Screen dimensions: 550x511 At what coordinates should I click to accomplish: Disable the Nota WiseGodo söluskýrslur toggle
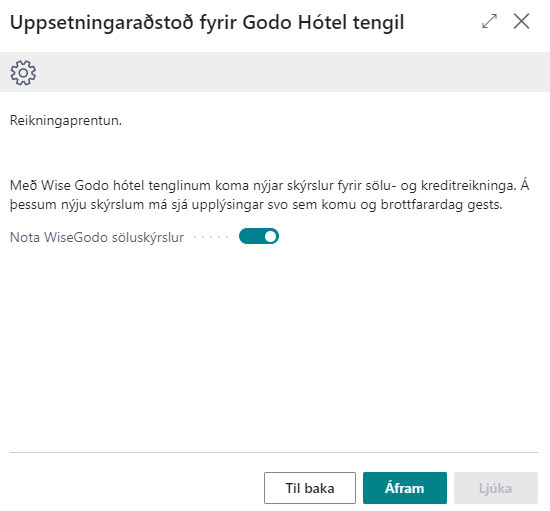tap(259, 236)
